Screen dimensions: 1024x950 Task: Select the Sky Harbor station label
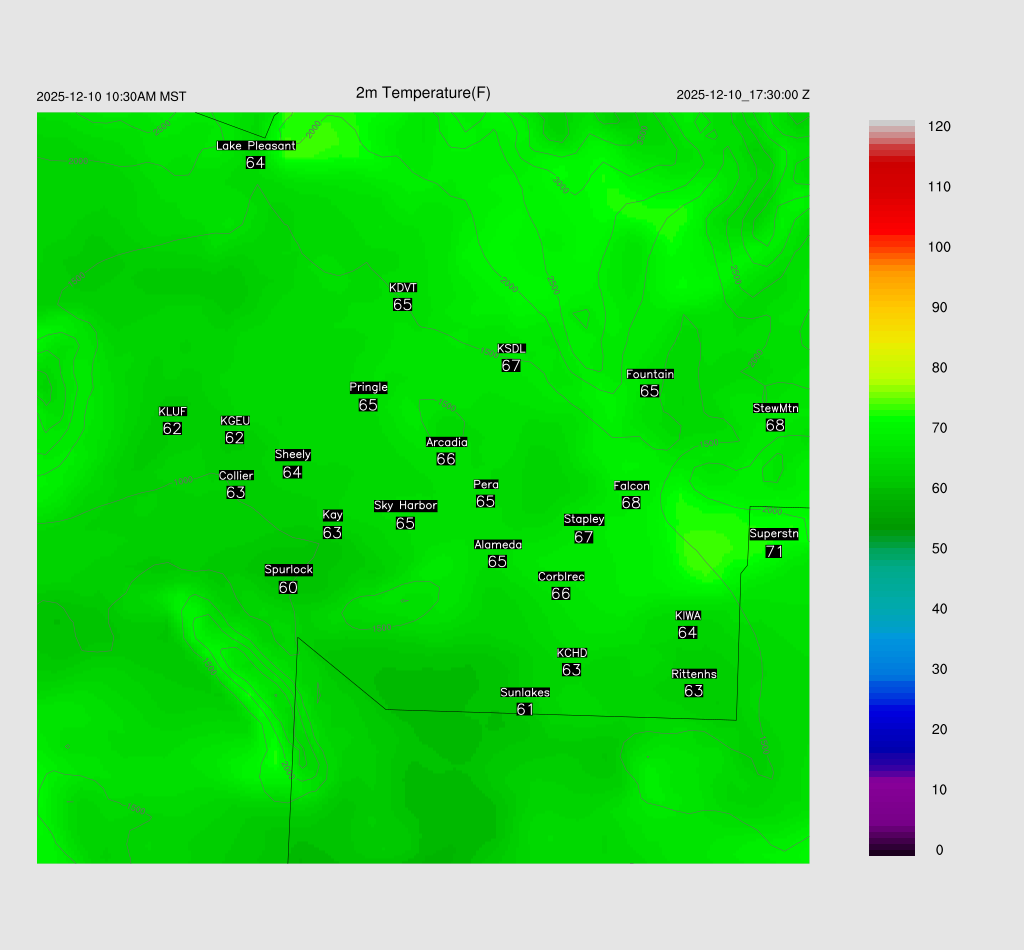tap(405, 506)
